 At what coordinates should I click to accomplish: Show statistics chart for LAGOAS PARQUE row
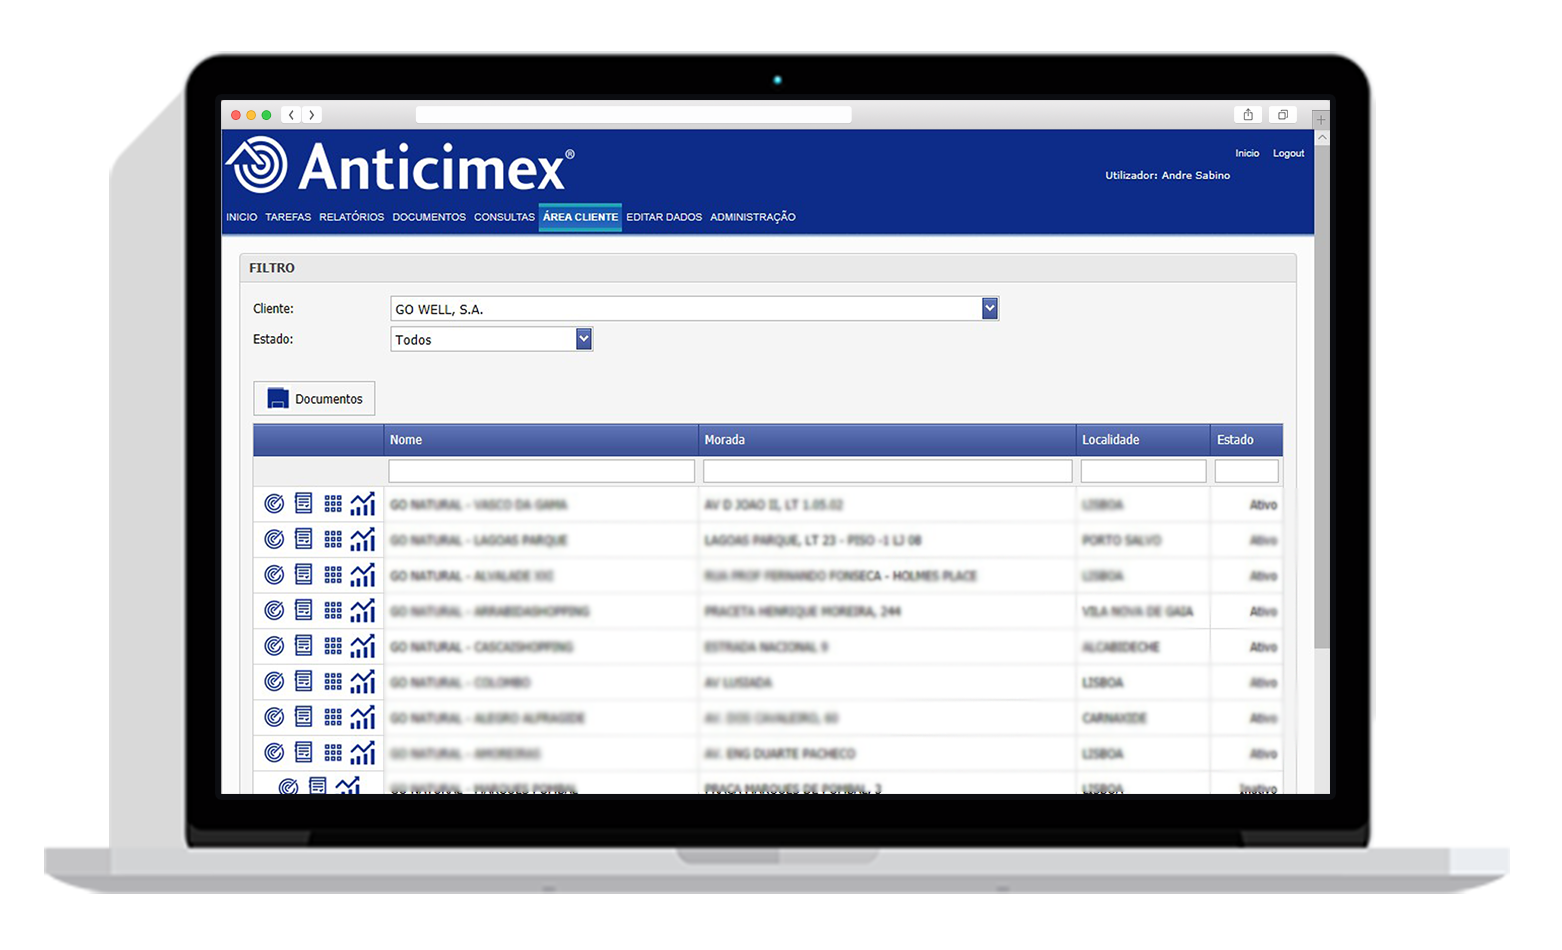pyautogui.click(x=363, y=539)
